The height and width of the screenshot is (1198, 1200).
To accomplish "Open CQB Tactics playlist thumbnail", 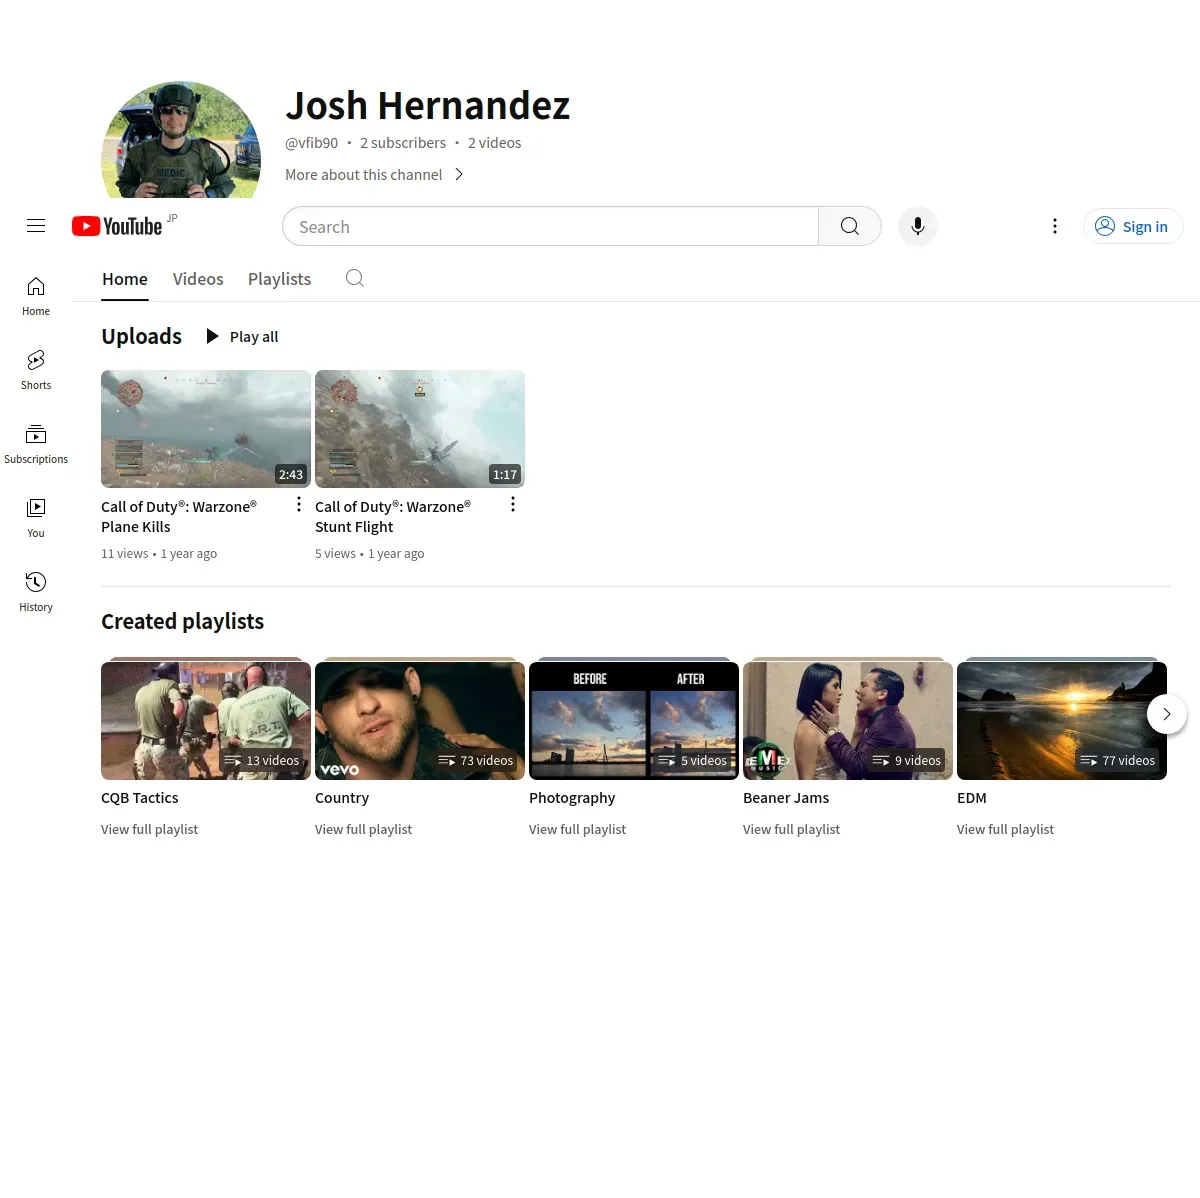I will [x=206, y=720].
